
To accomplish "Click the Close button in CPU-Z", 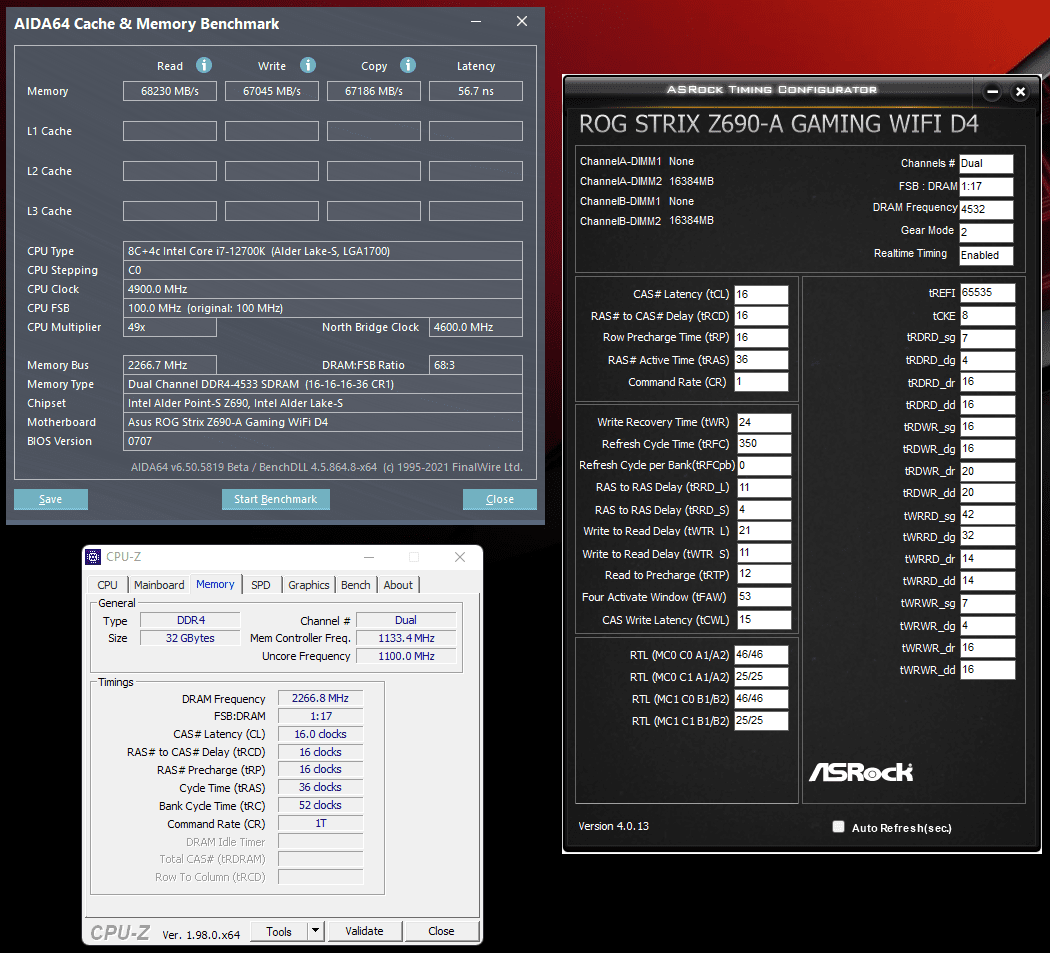I will 441,931.
